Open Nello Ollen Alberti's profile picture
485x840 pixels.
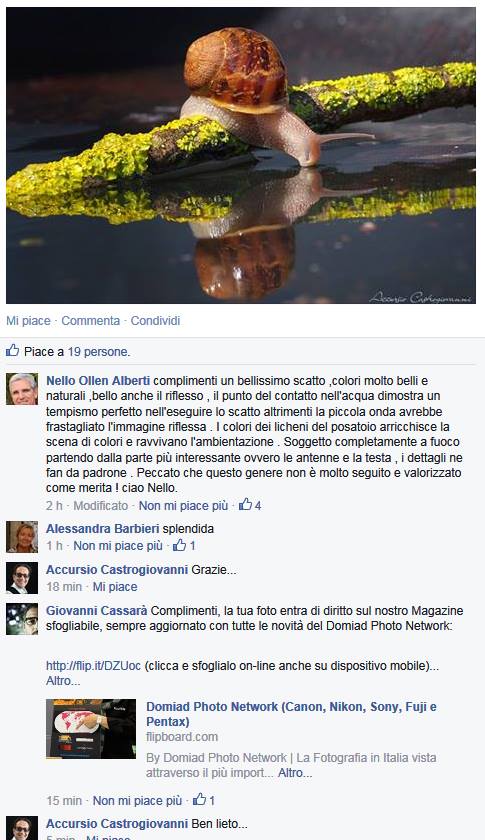(x=22, y=389)
